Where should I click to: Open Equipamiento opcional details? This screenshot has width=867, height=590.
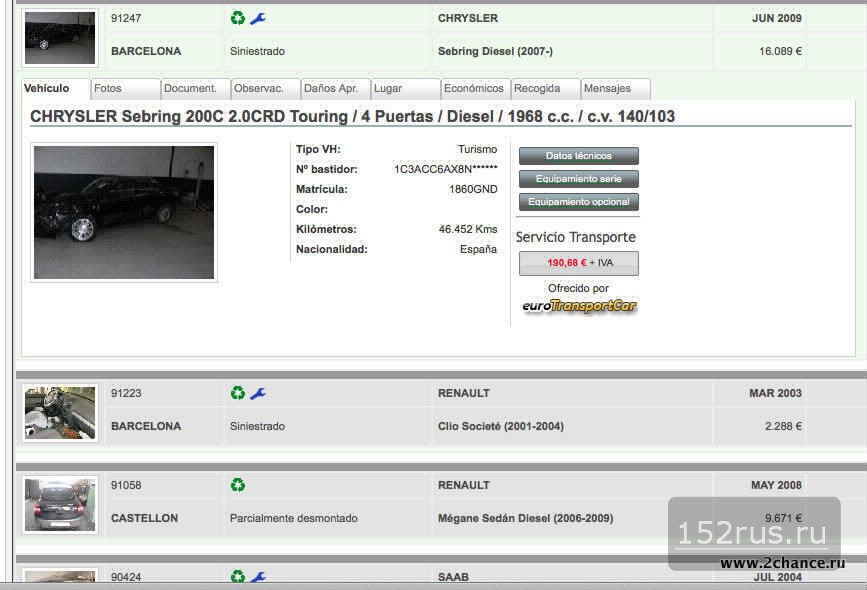[x=578, y=202]
